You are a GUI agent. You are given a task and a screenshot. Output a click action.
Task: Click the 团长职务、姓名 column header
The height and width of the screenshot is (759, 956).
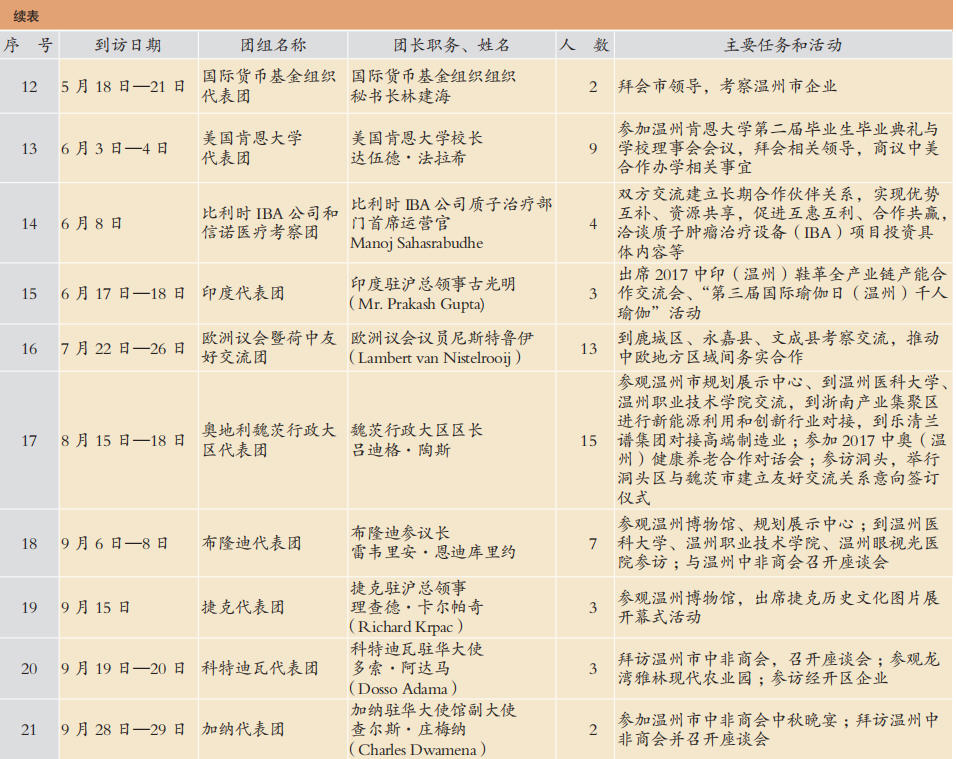coord(451,45)
